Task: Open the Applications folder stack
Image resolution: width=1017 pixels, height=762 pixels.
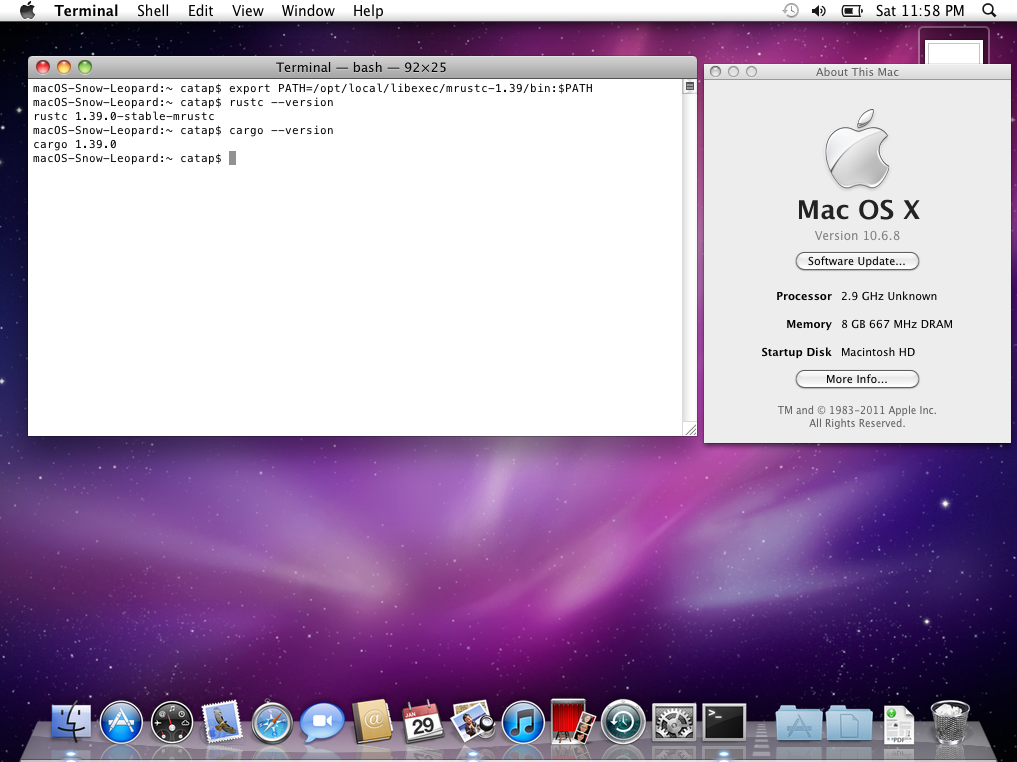Action: point(798,722)
